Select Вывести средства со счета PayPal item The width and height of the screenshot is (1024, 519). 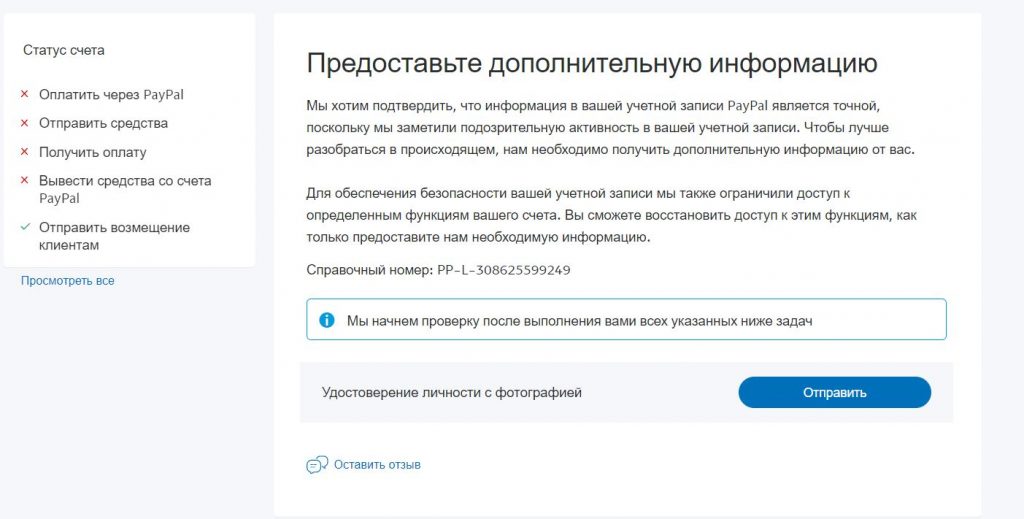coord(125,189)
